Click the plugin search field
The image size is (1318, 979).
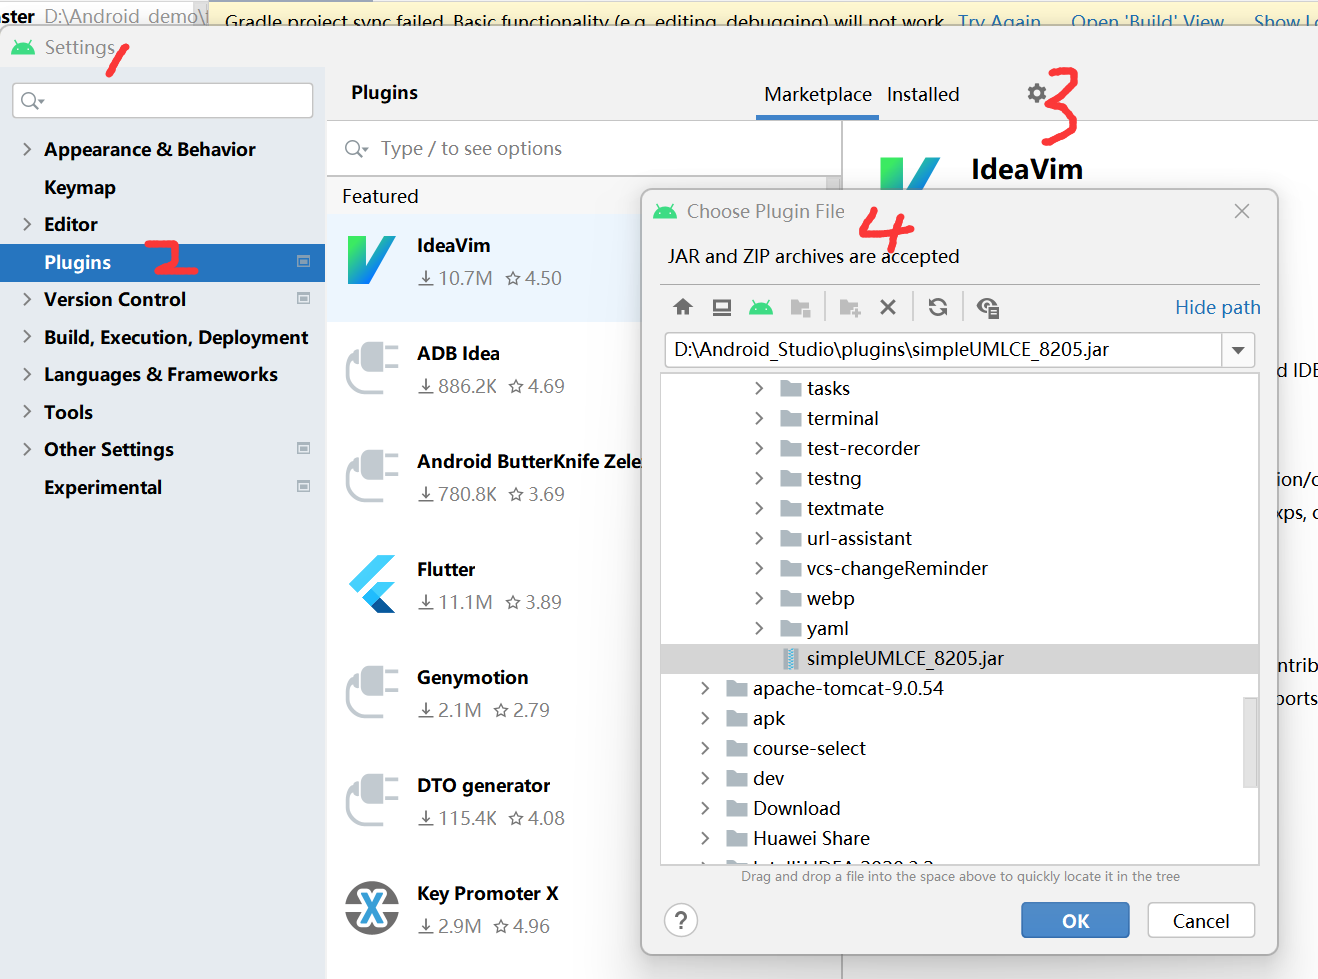(x=584, y=149)
